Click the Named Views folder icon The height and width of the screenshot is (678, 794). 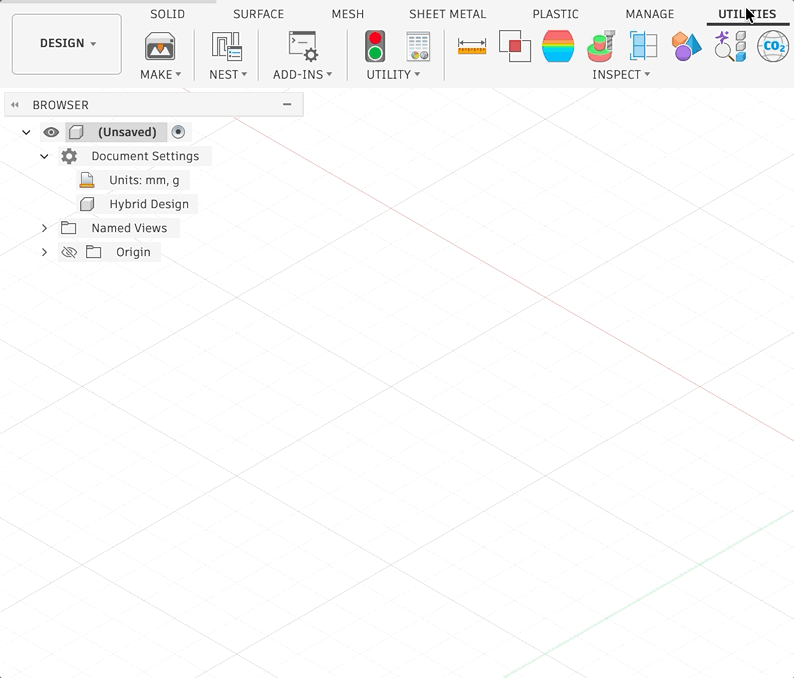click(68, 228)
